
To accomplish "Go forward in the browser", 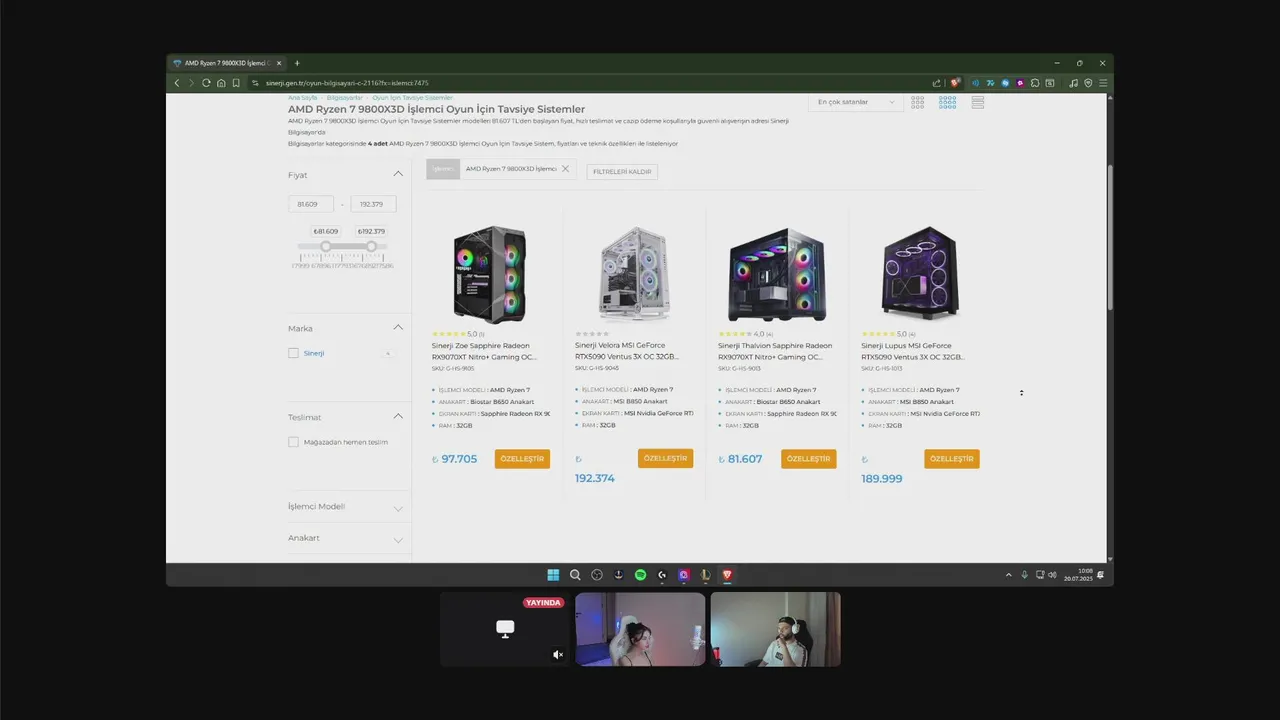I will pyautogui.click(x=191, y=83).
